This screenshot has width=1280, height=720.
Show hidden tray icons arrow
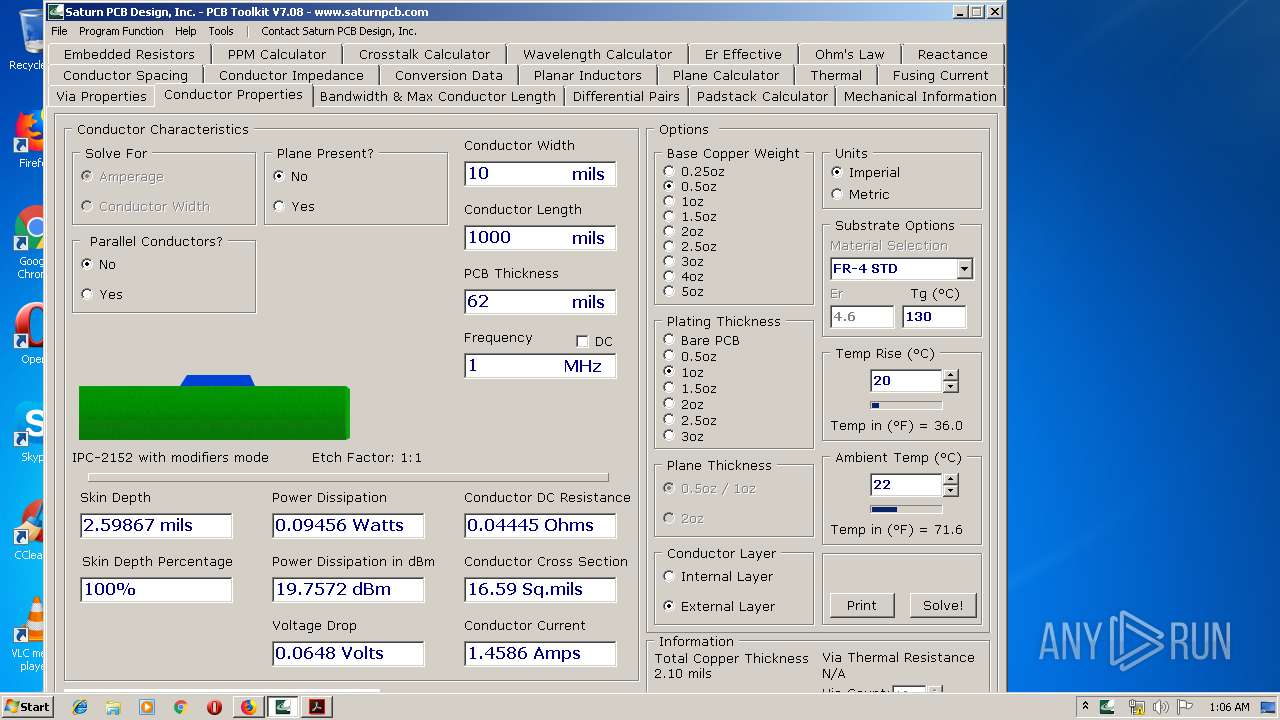pos(1085,707)
